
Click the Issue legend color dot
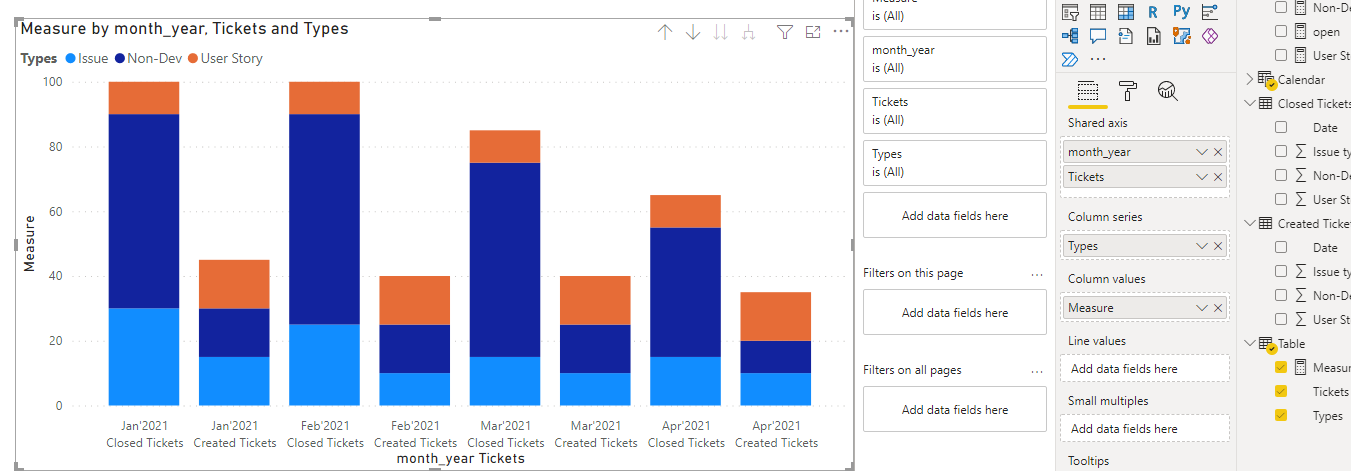[70, 59]
